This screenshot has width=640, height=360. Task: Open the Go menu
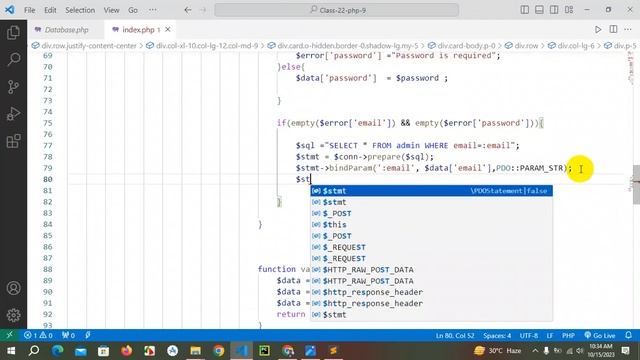133,10
